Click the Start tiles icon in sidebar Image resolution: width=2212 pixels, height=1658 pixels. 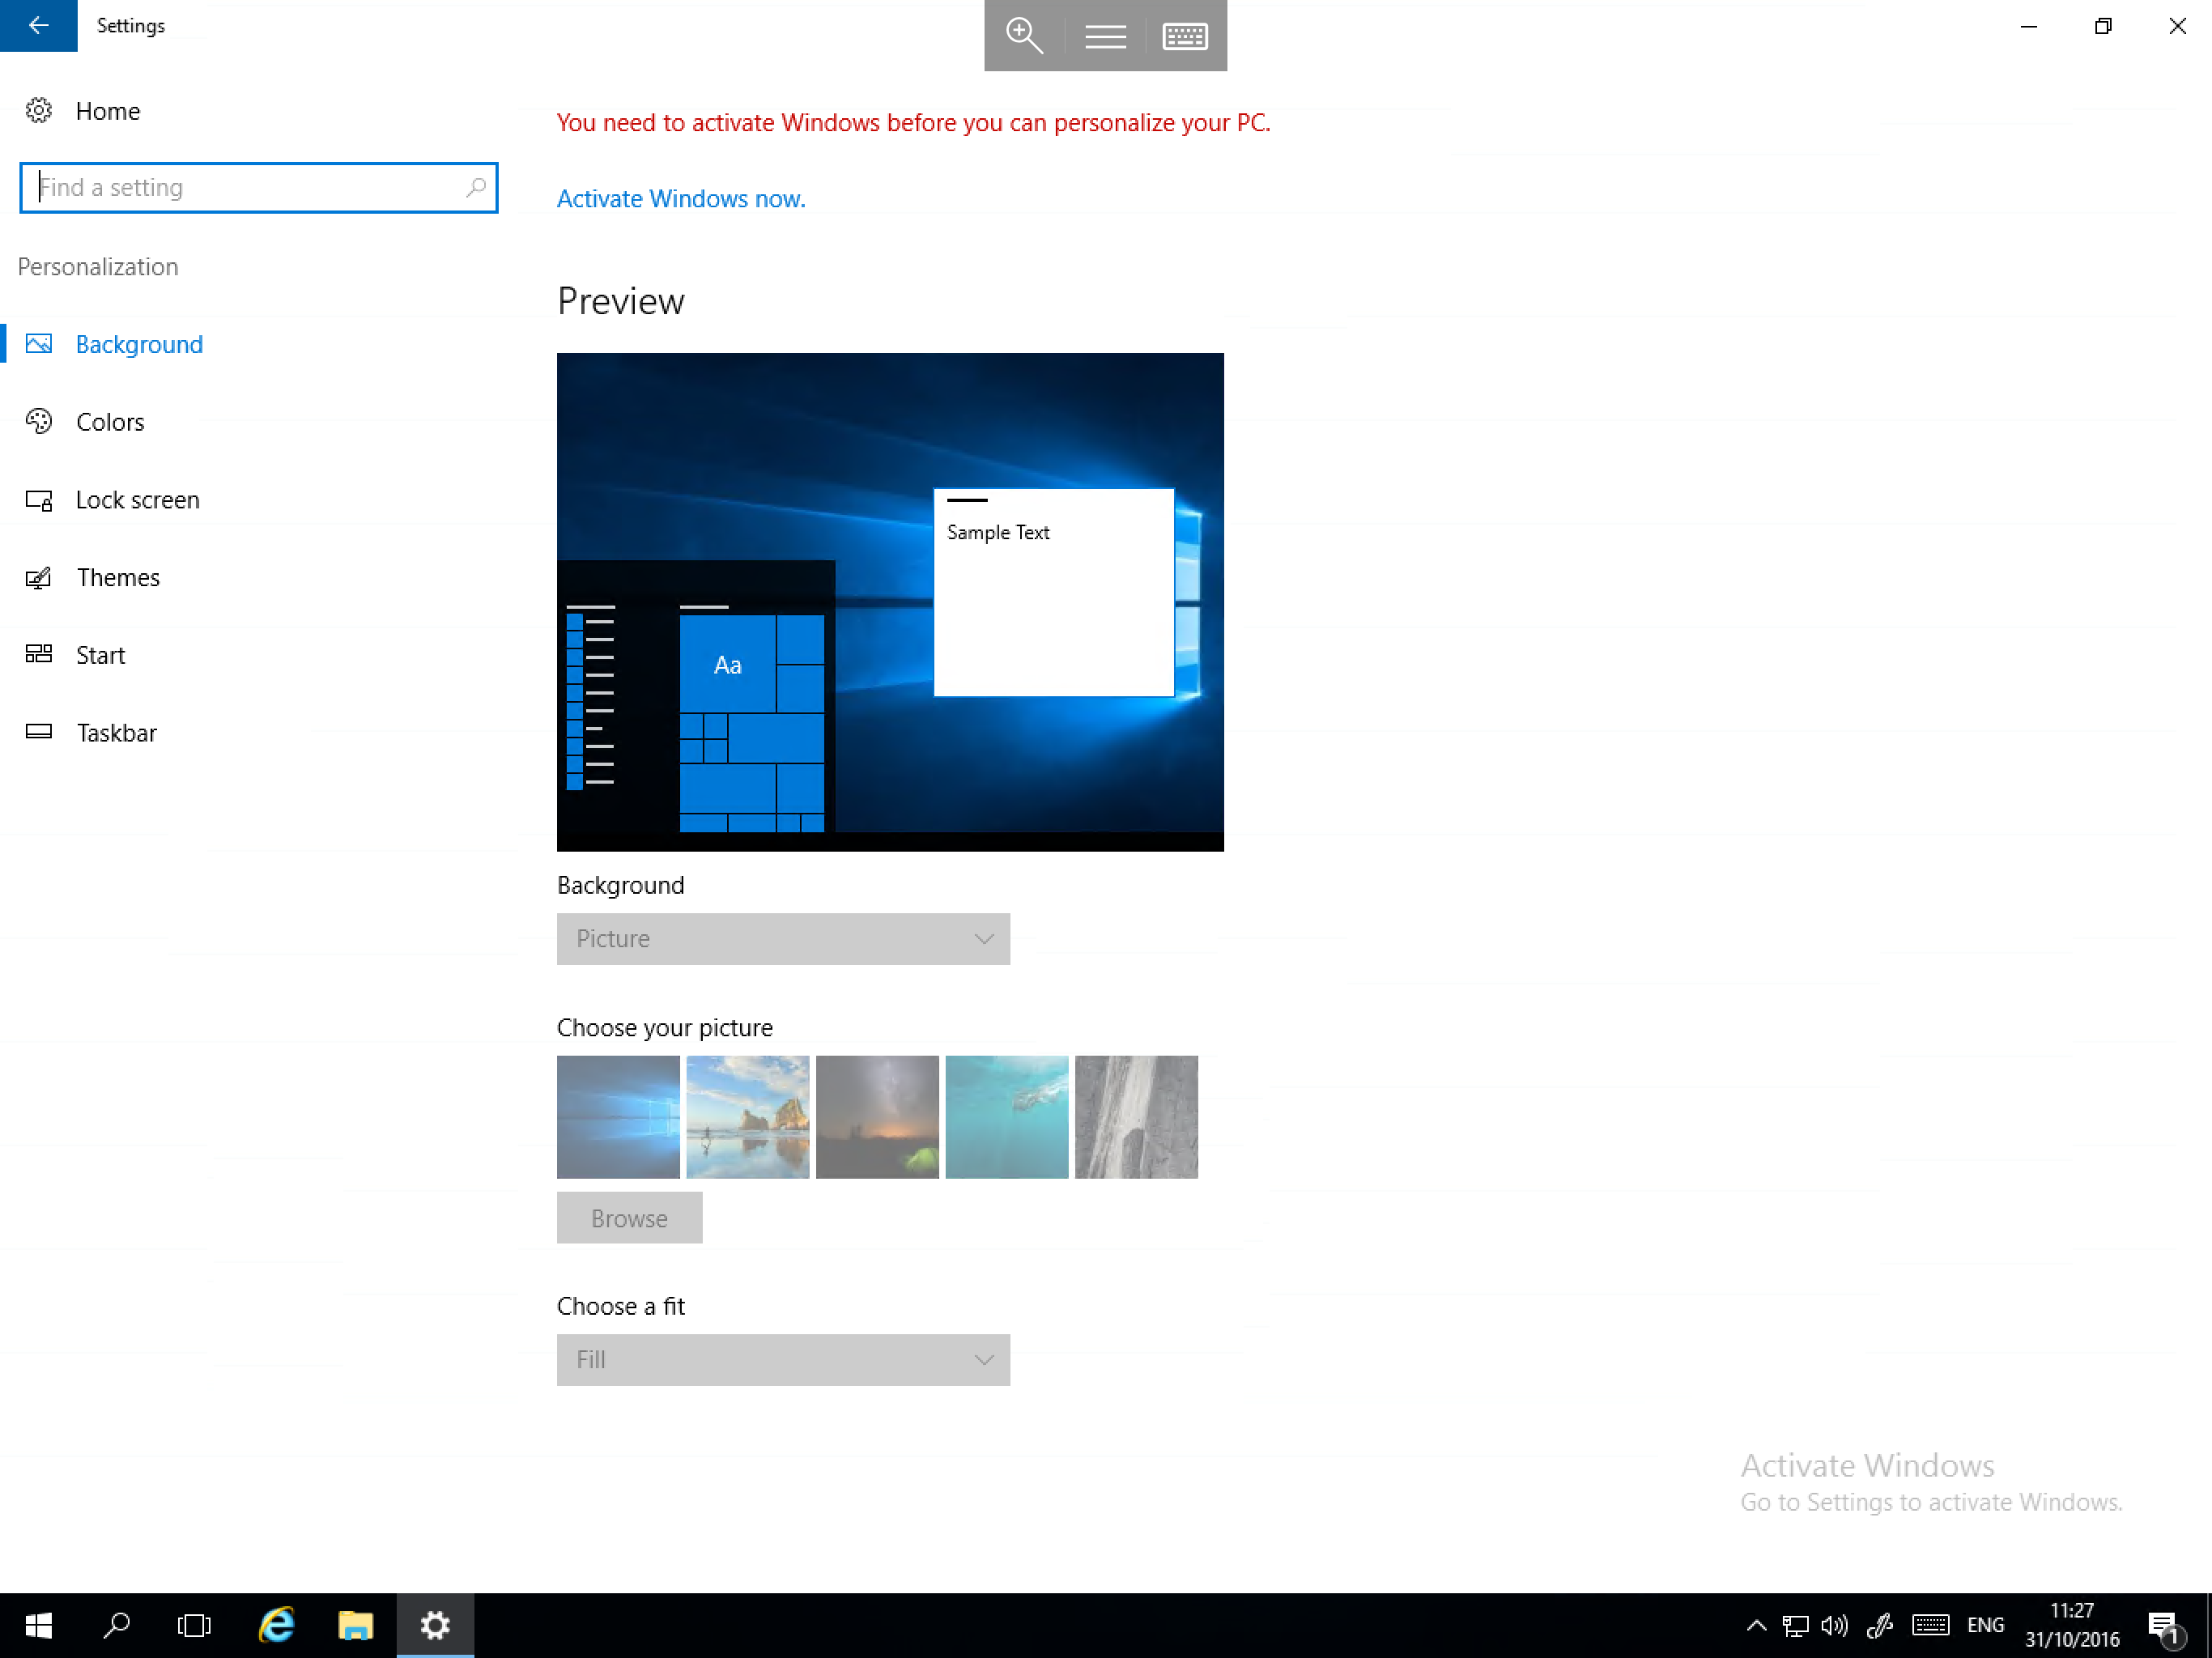point(39,654)
